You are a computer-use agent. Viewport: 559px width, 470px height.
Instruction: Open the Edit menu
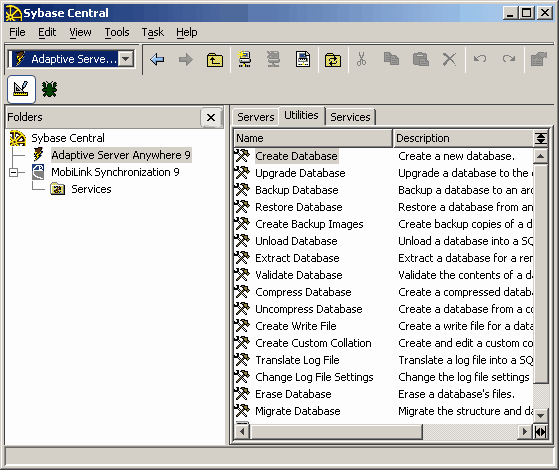tap(47, 32)
